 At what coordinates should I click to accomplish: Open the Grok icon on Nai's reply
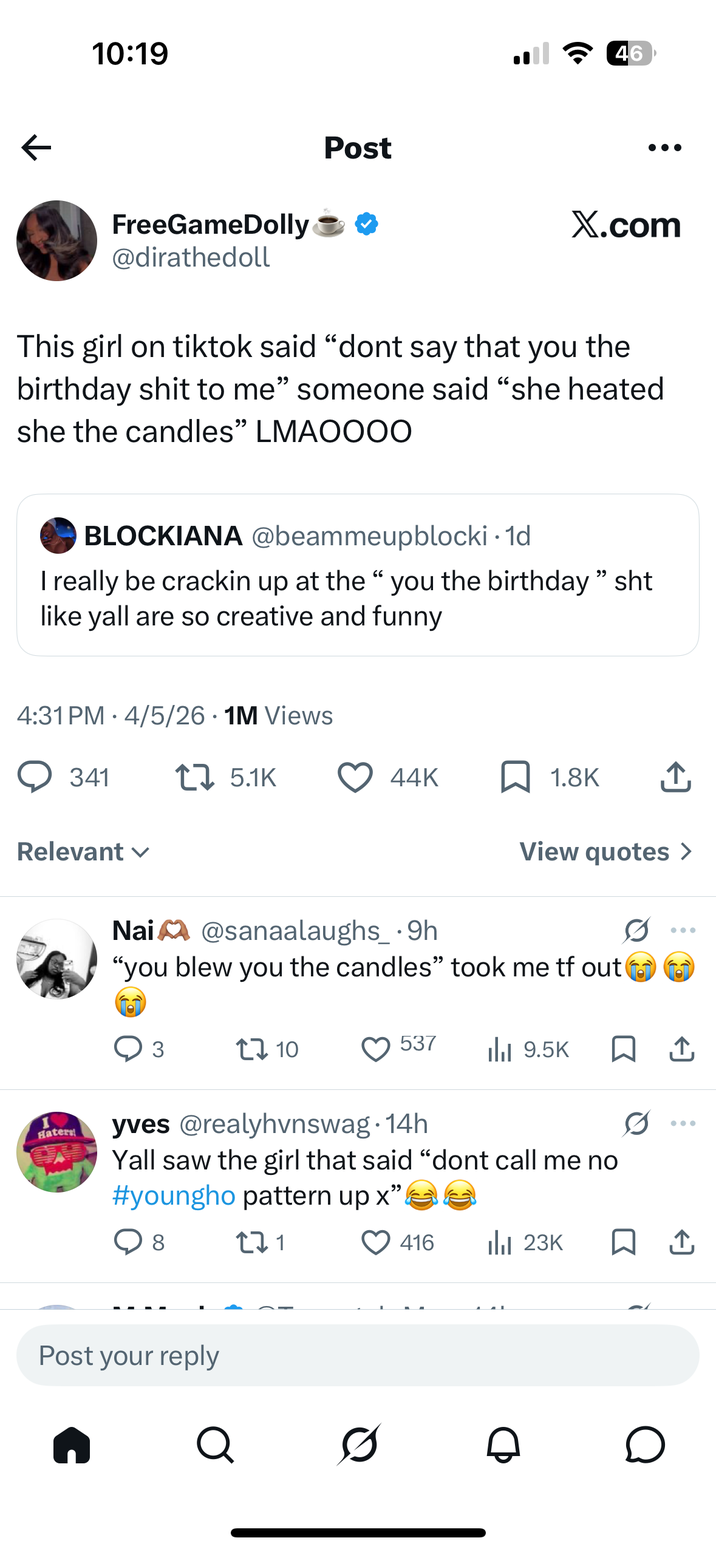[636, 930]
